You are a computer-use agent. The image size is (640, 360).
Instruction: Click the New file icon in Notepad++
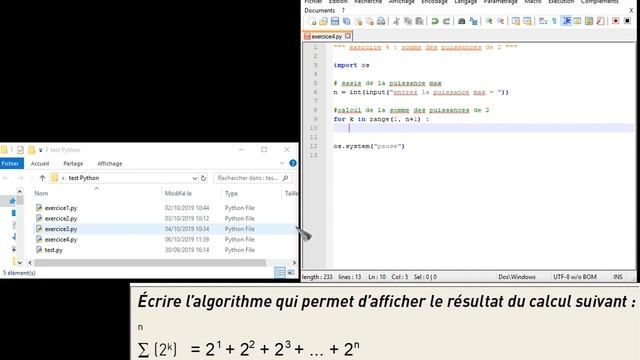click(x=312, y=21)
